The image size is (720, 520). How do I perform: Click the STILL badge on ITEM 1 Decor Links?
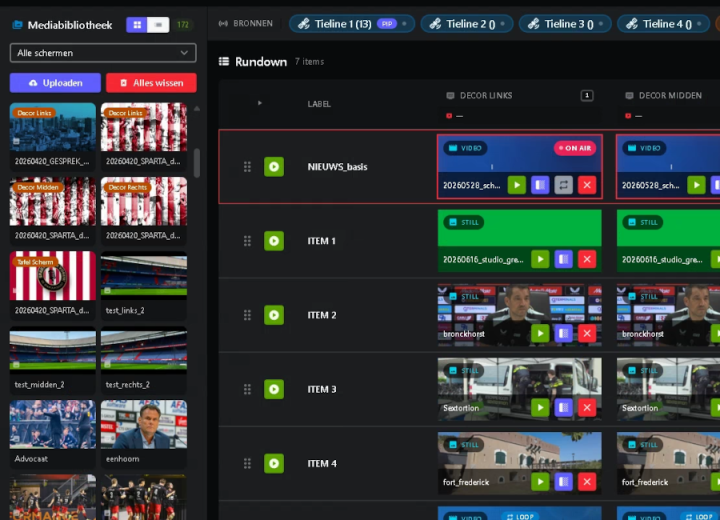464,222
